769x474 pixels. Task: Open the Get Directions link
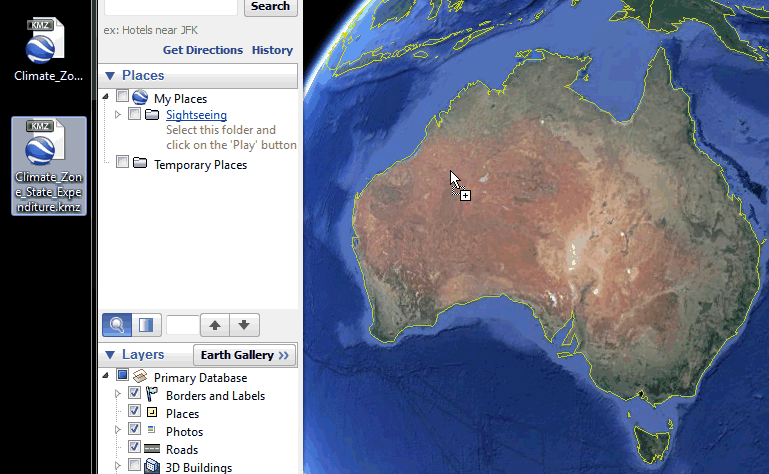[202, 50]
